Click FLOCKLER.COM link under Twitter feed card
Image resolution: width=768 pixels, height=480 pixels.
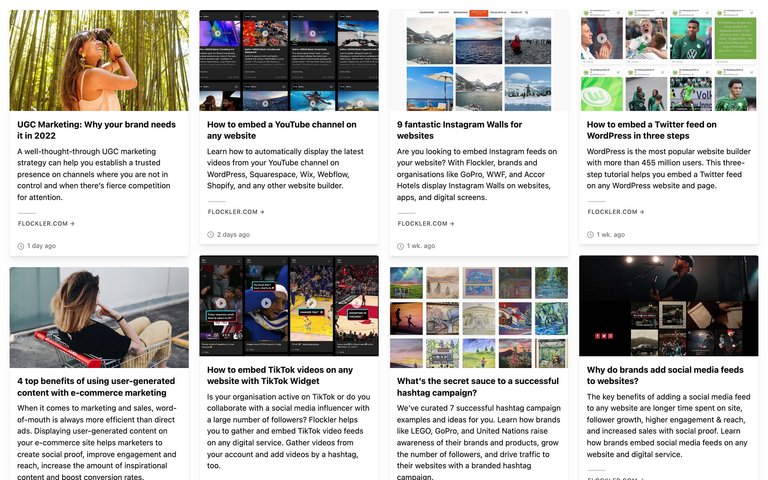[x=616, y=212]
